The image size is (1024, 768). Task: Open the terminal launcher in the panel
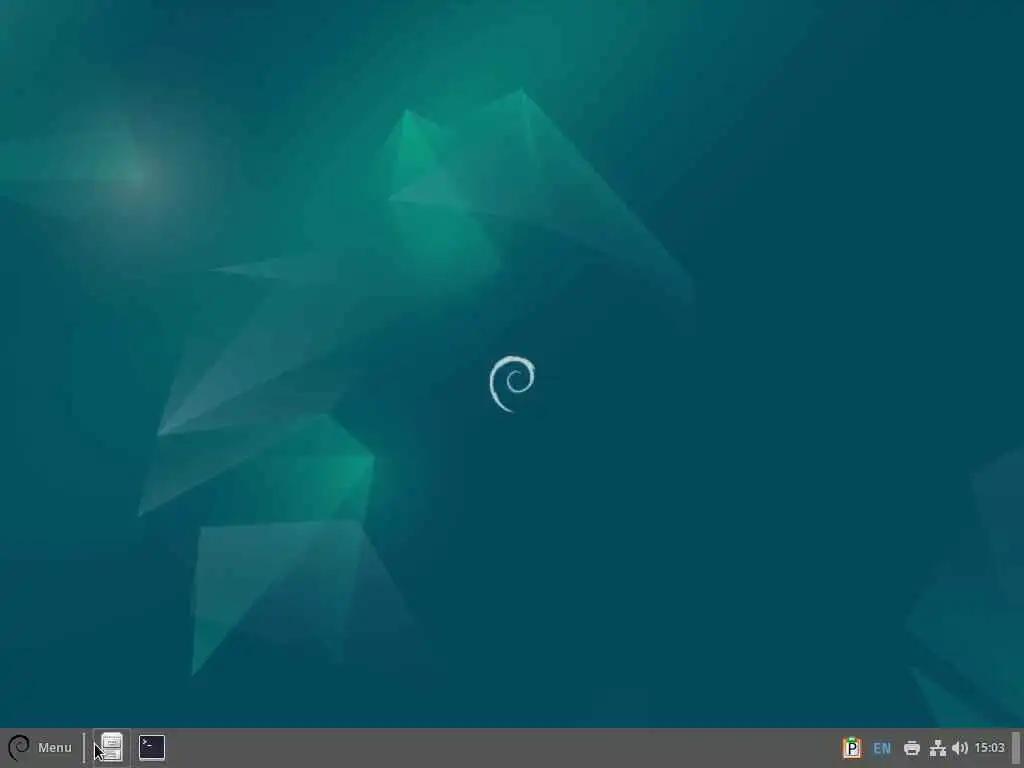[152, 748]
